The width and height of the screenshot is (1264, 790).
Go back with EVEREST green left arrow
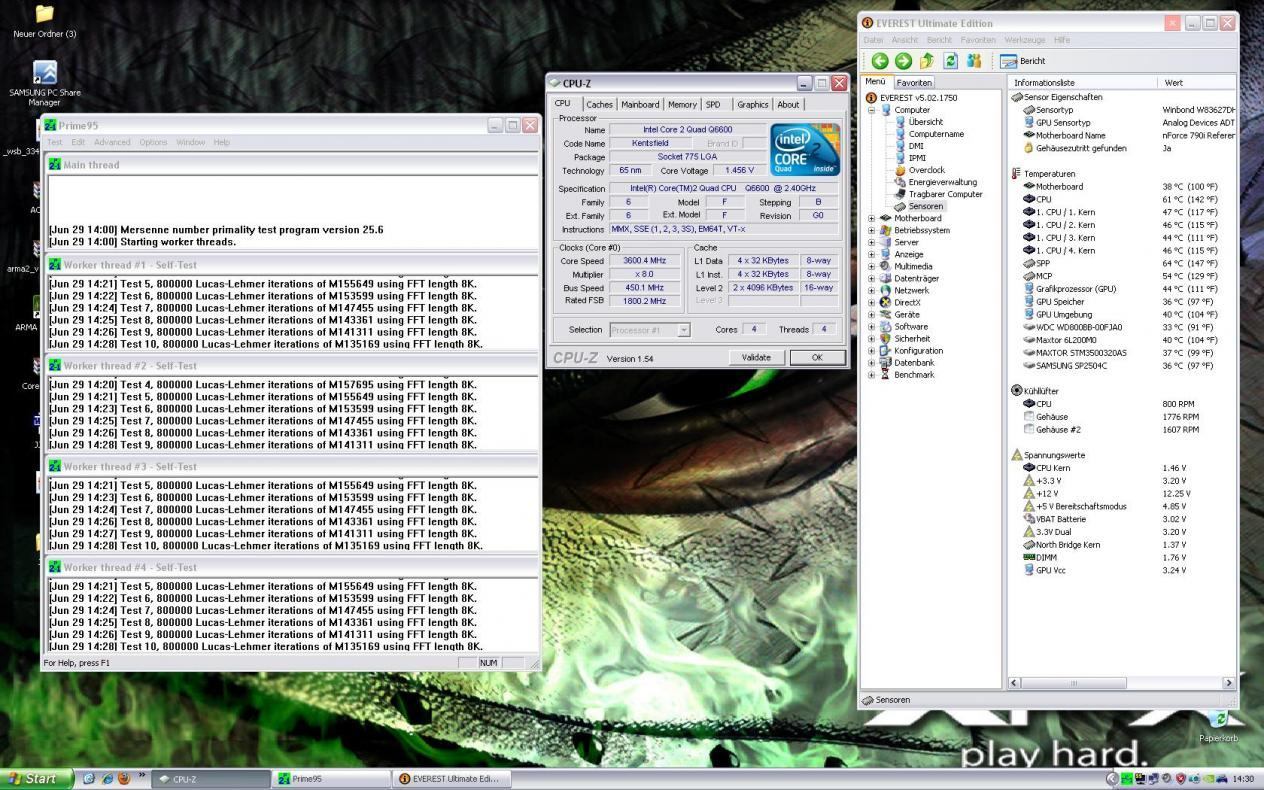tap(880, 61)
